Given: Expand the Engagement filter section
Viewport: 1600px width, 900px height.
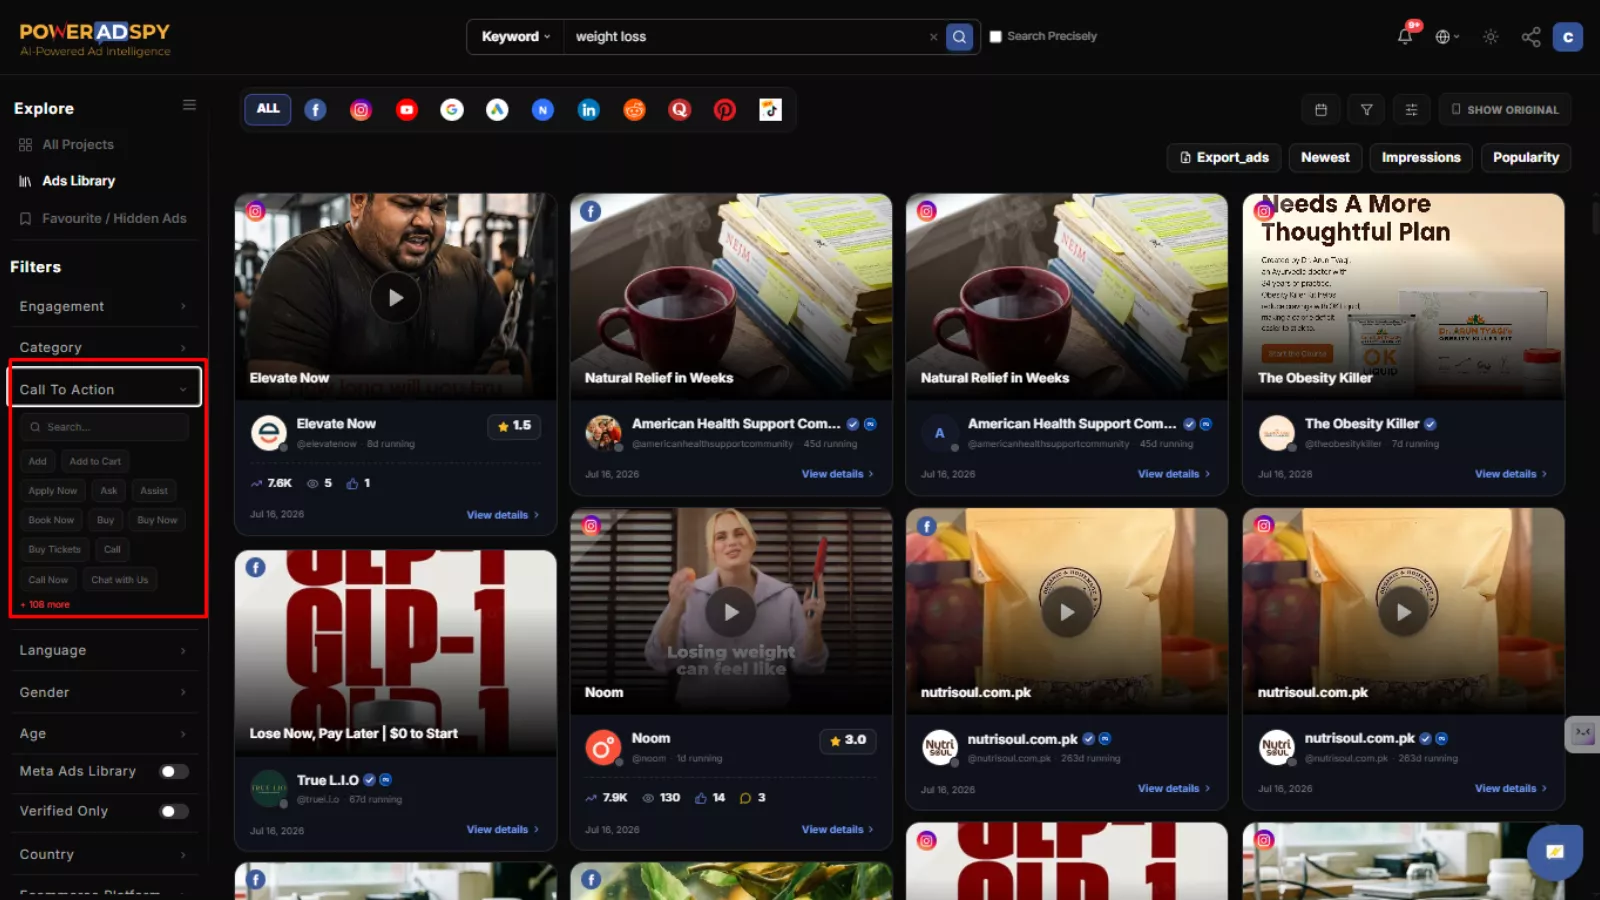Looking at the screenshot, I should pos(104,306).
